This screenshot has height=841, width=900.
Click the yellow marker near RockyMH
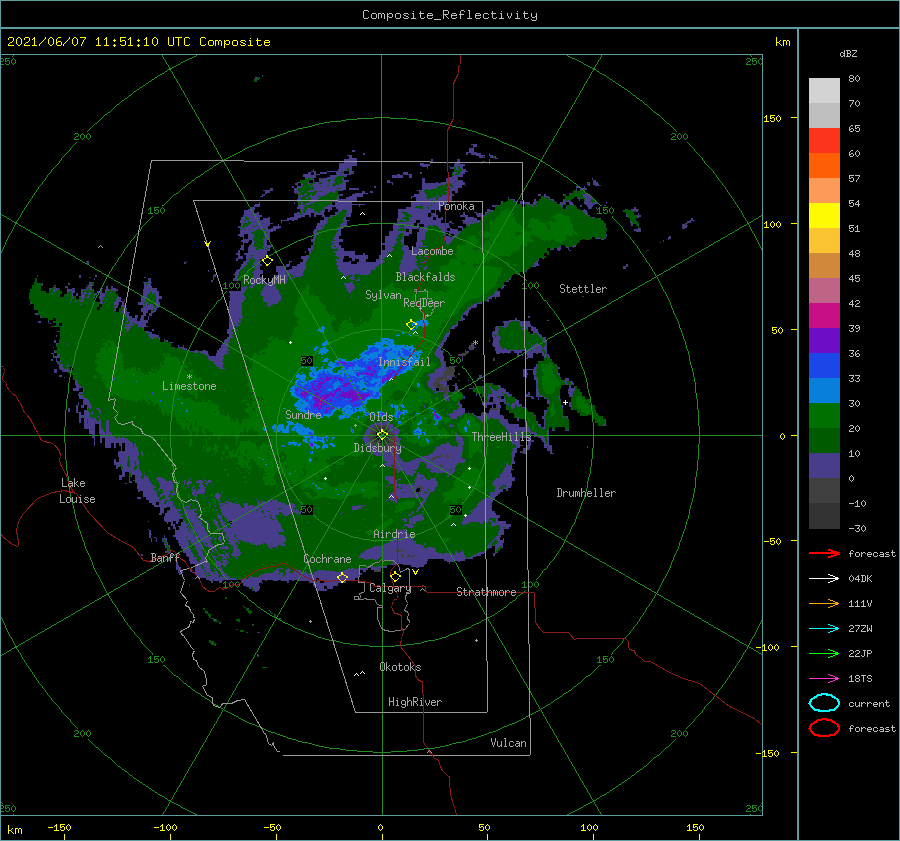tap(267, 261)
